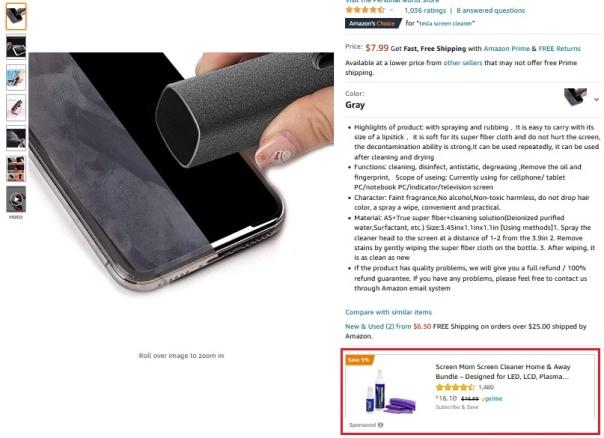View the third product thumbnail image

pyautogui.click(x=16, y=77)
